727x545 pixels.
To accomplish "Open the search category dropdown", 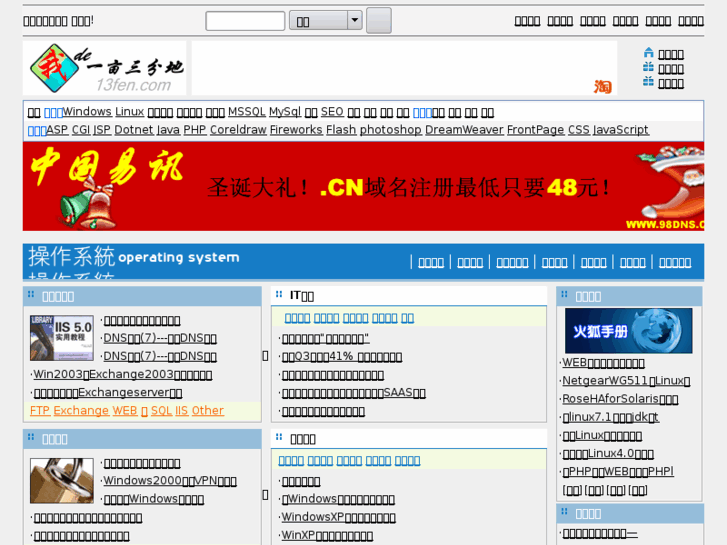I will [325, 20].
